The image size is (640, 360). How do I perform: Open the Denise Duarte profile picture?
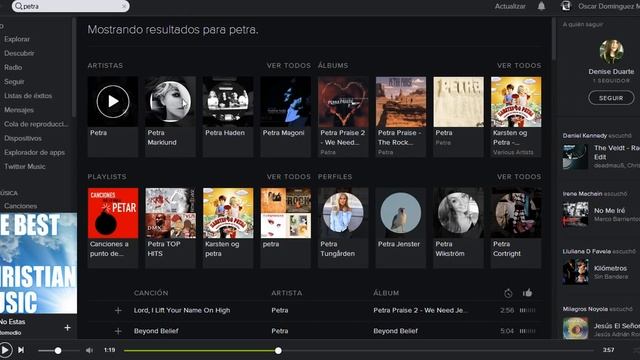(611, 51)
